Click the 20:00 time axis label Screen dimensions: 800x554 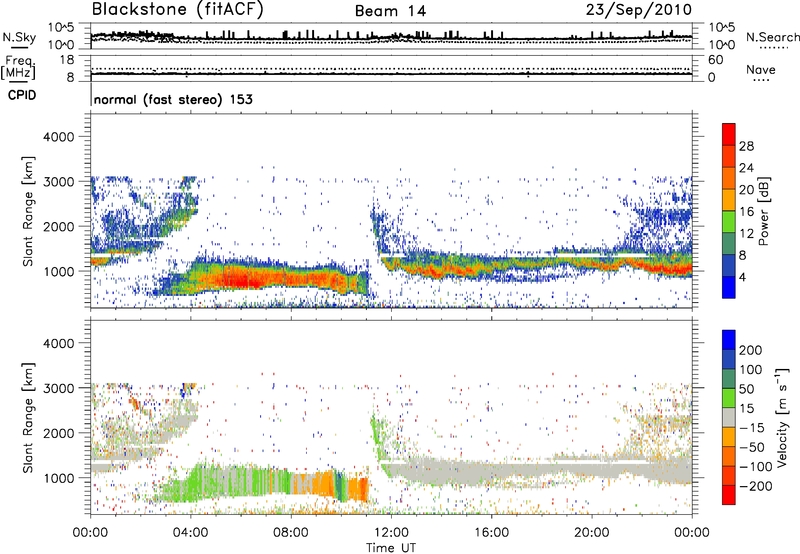[x=592, y=533]
